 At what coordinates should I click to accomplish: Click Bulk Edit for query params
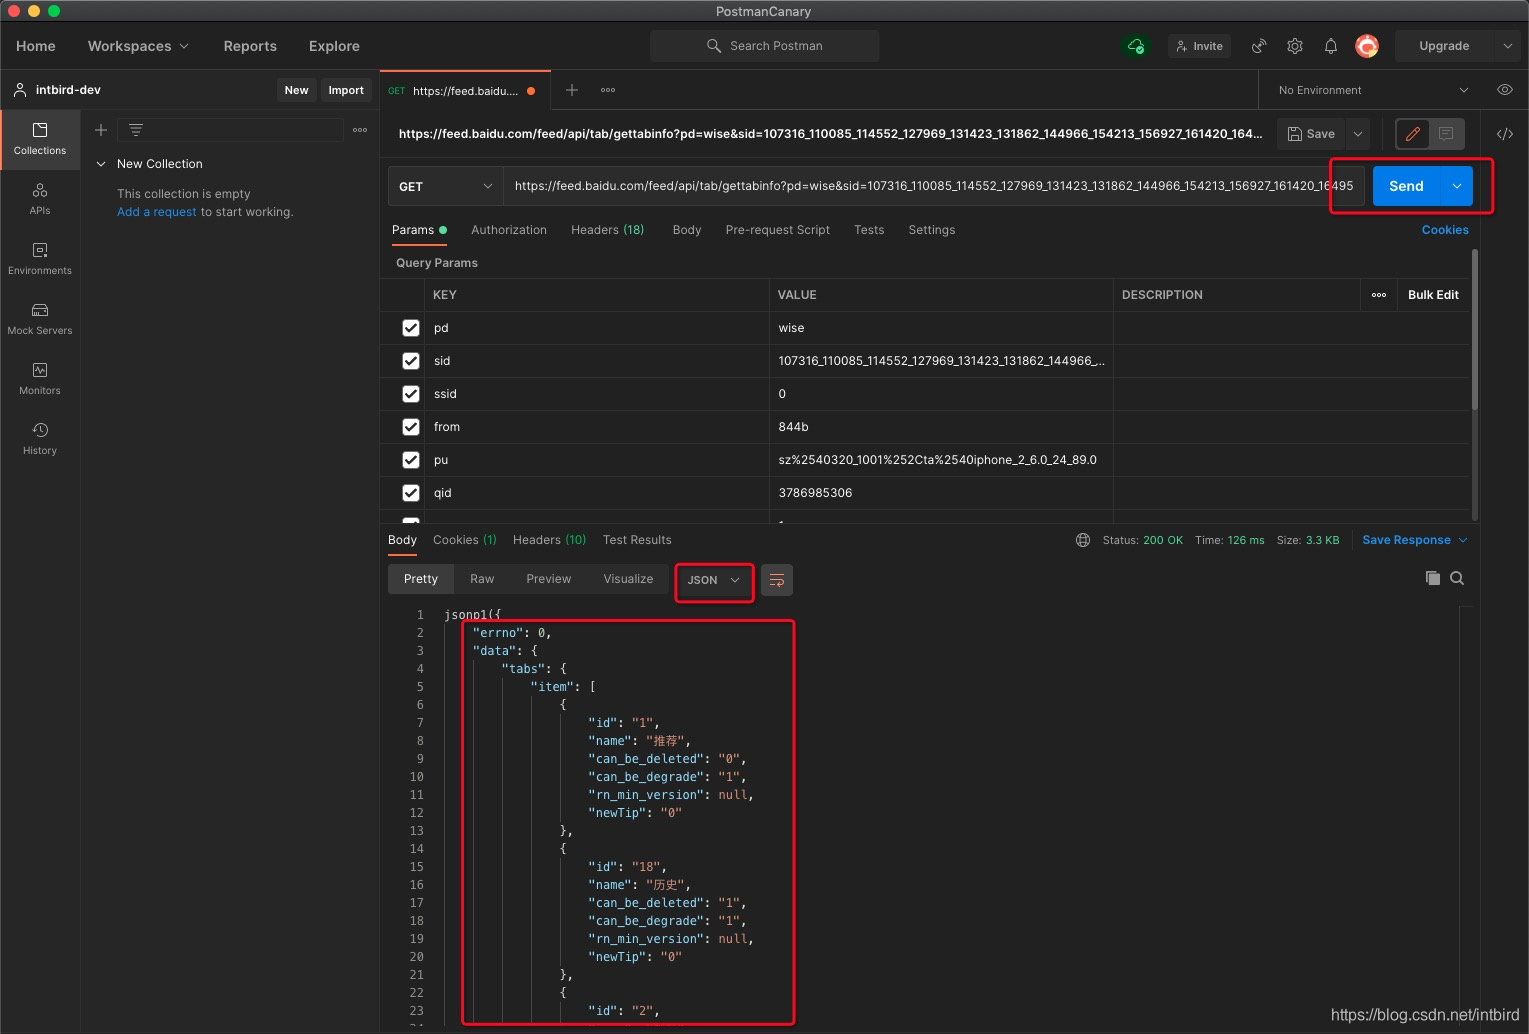[1433, 295]
